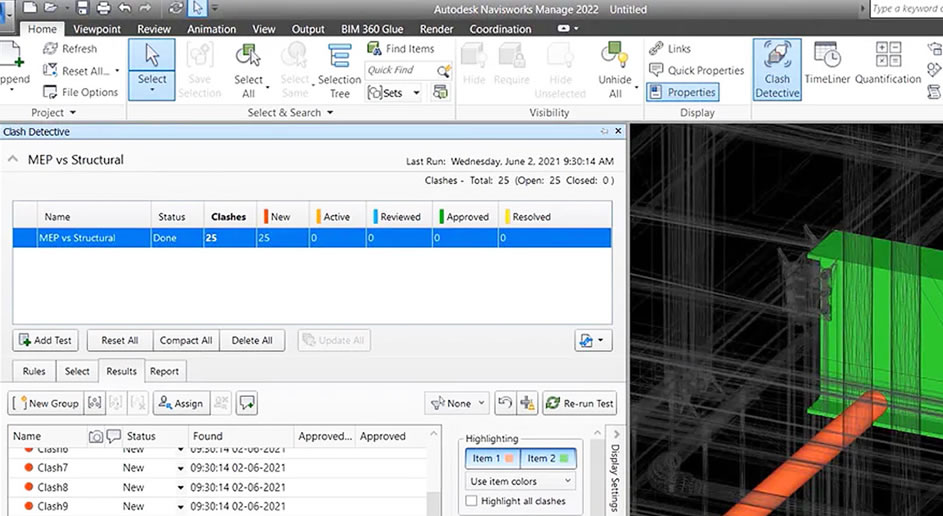Screen dimensions: 943x516
Task: Click the Assign button
Action: 181,403
